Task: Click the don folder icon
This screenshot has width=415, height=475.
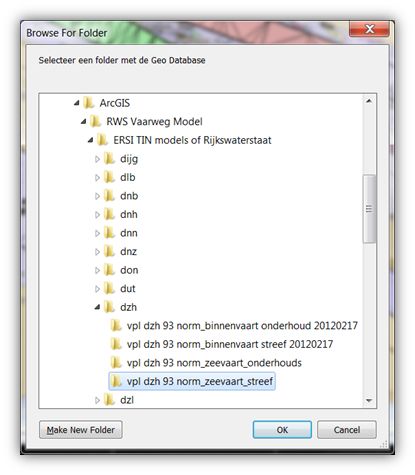Action: tap(109, 270)
